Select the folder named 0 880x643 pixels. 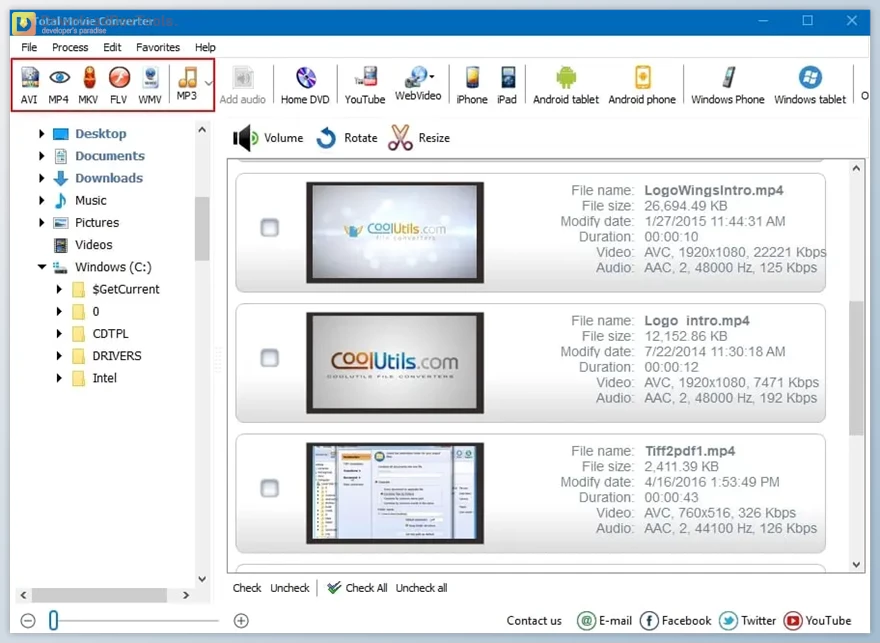coord(86,311)
